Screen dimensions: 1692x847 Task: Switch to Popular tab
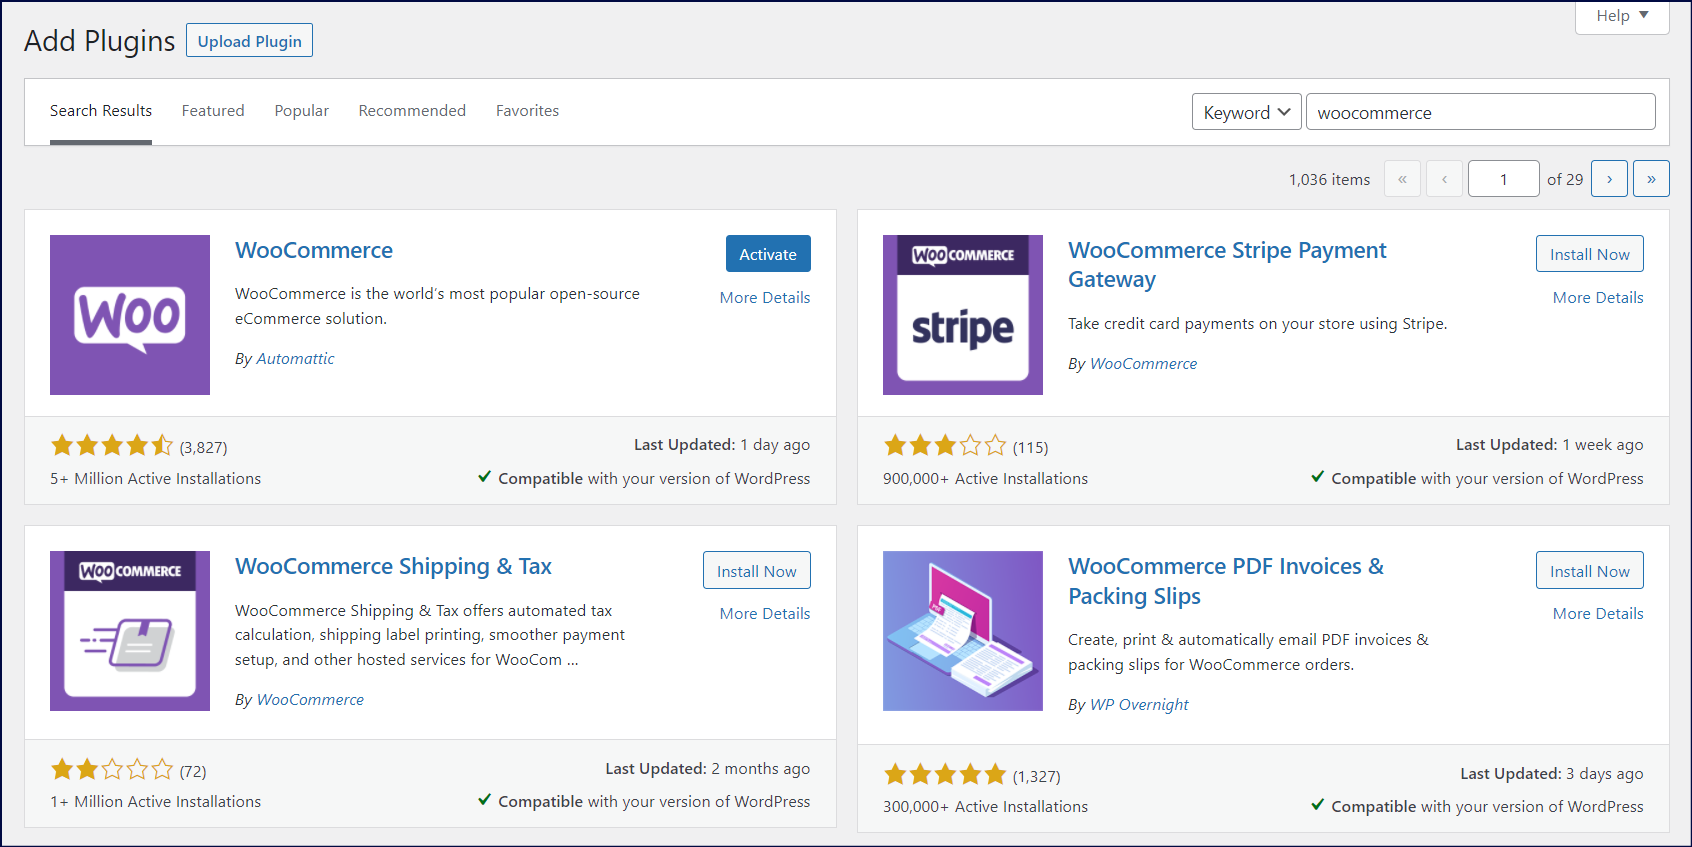point(302,111)
